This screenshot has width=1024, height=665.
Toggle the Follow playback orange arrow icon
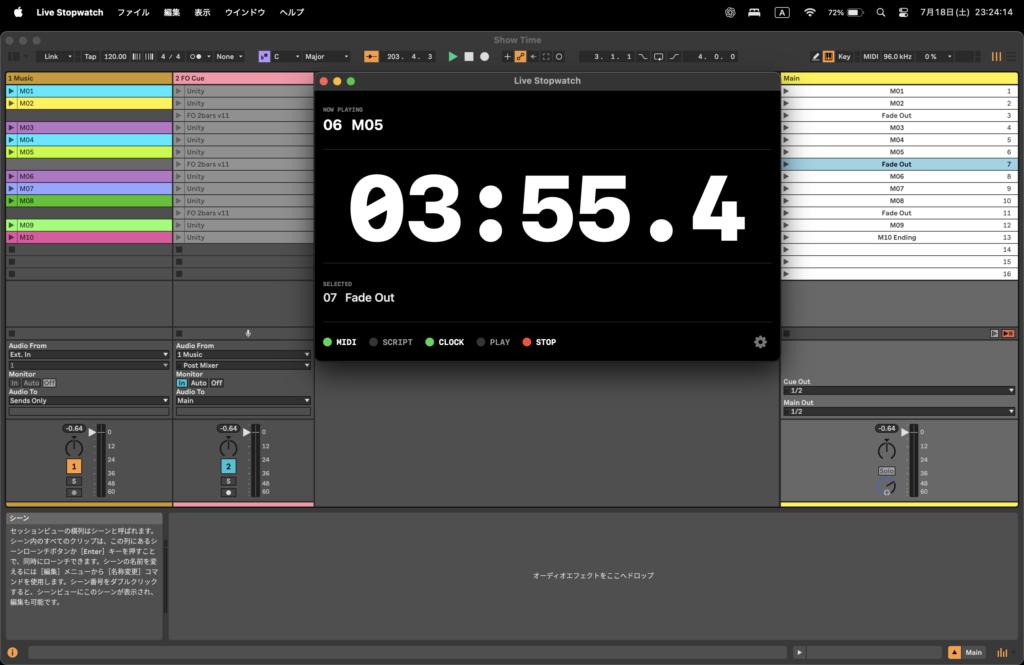[x=371, y=57]
